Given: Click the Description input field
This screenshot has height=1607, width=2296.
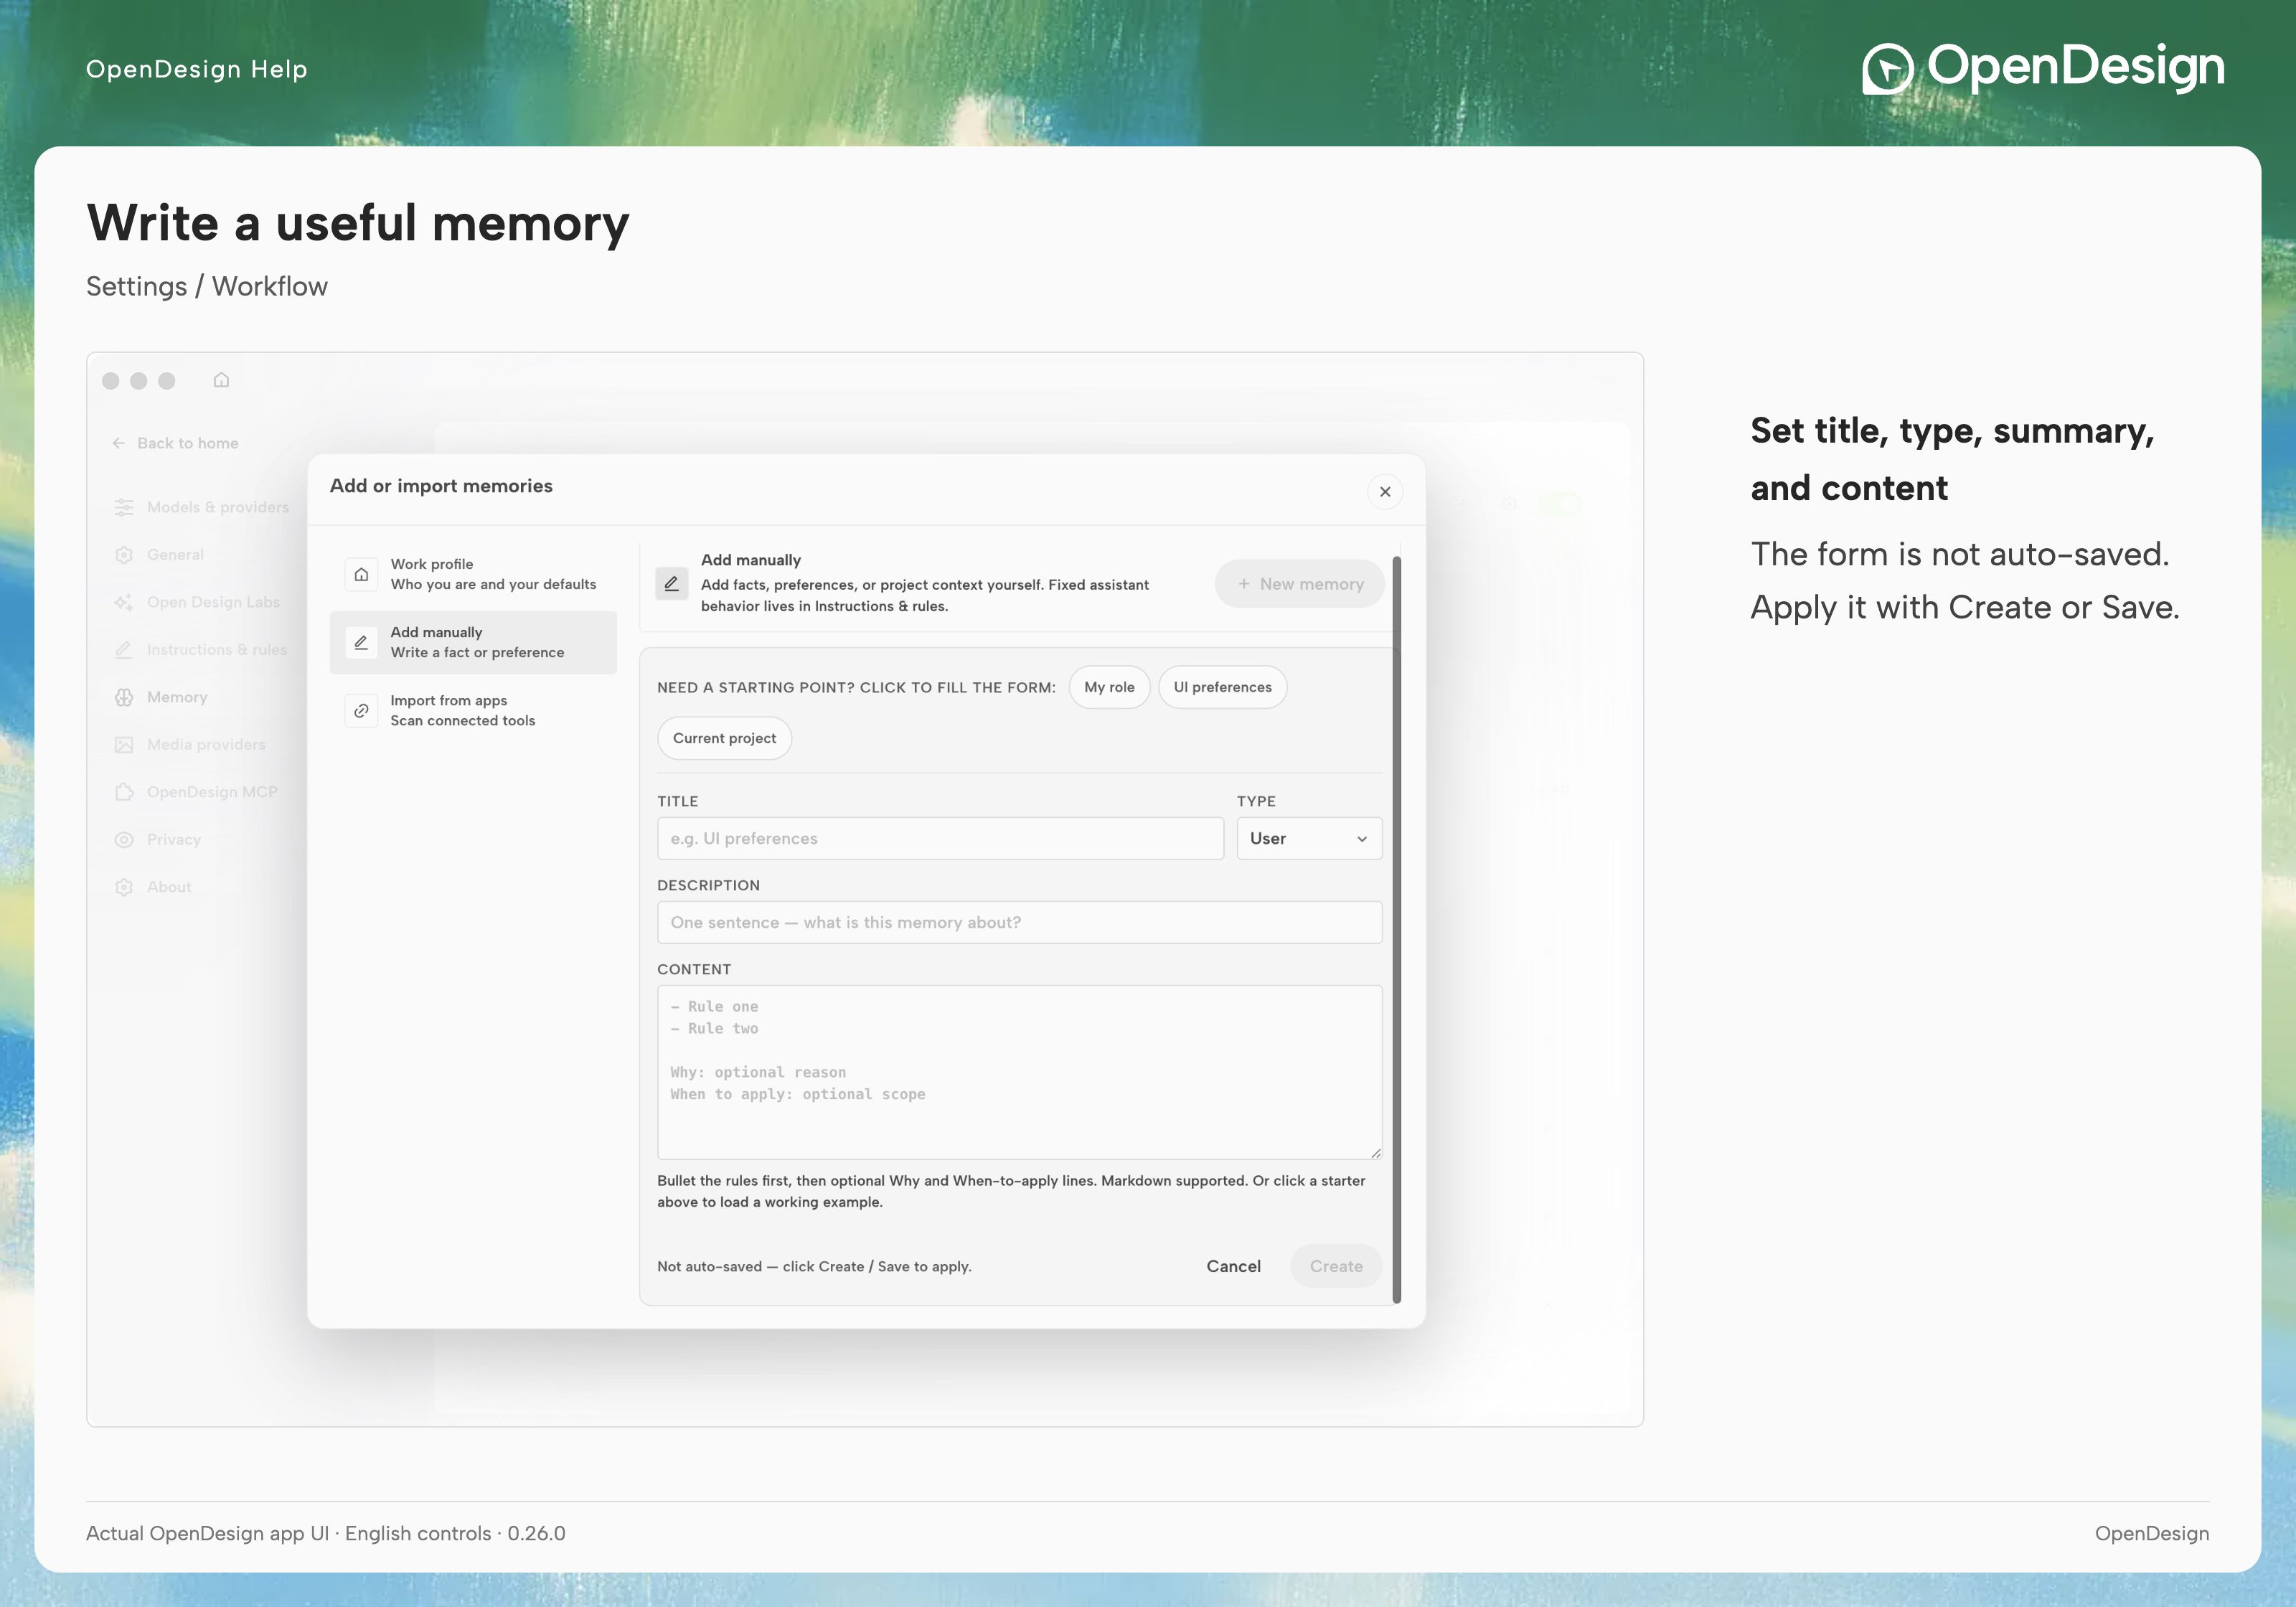Looking at the screenshot, I should click(1019, 922).
